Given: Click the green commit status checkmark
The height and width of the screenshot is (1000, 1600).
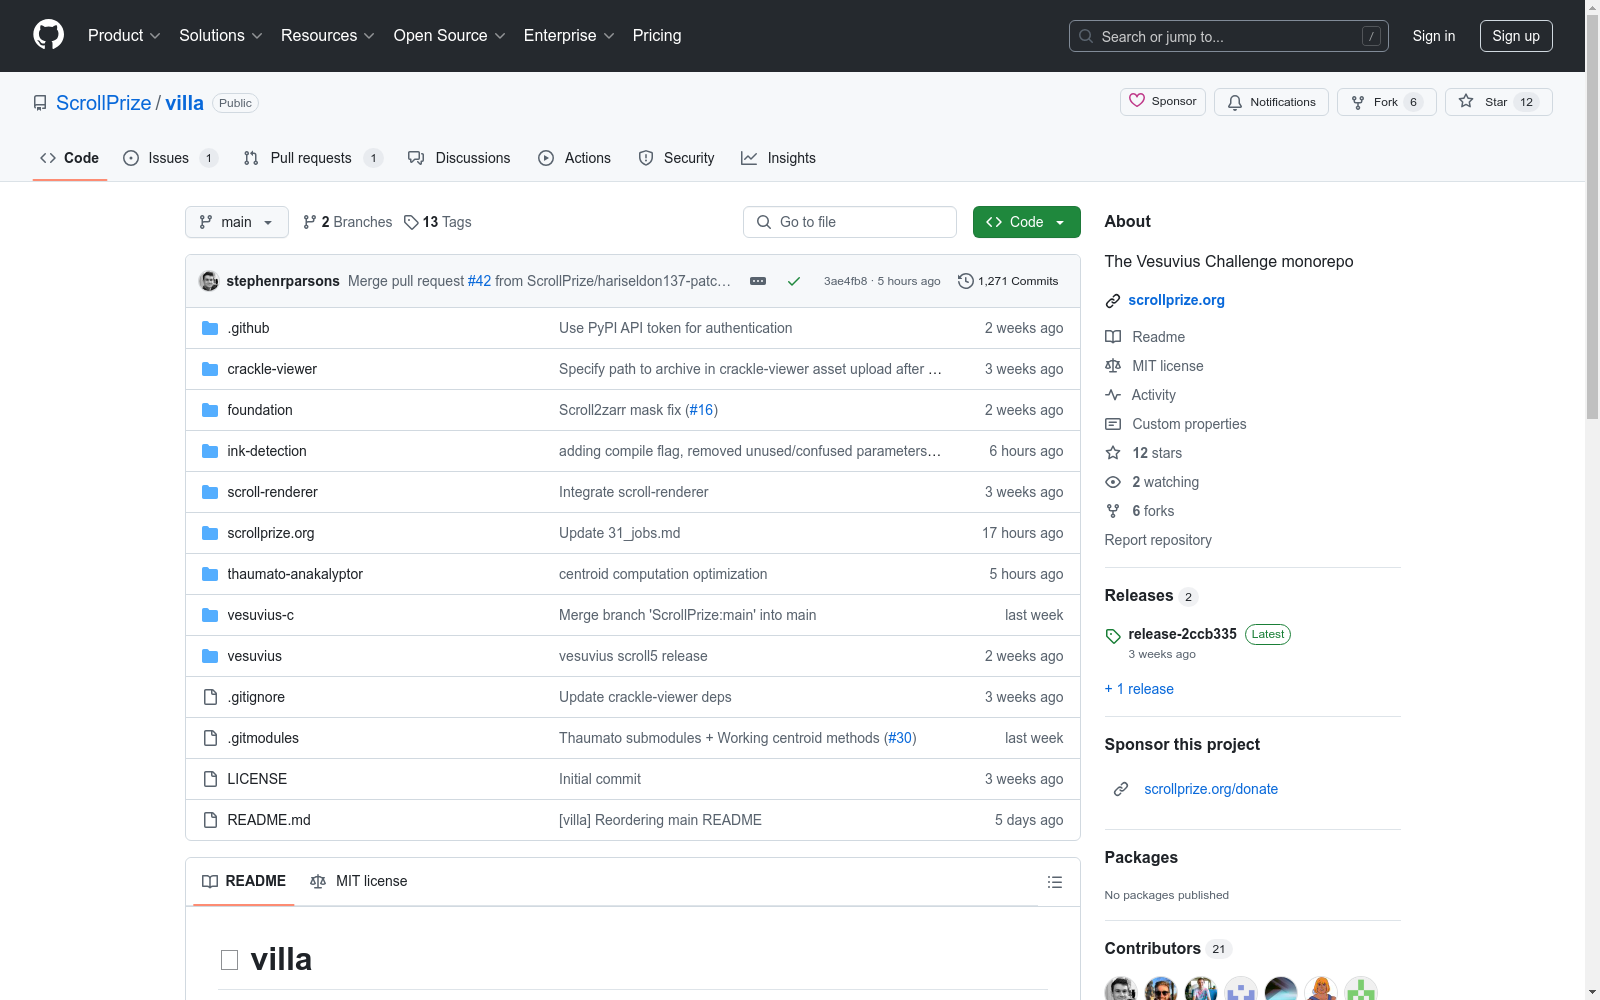Looking at the screenshot, I should click(794, 281).
